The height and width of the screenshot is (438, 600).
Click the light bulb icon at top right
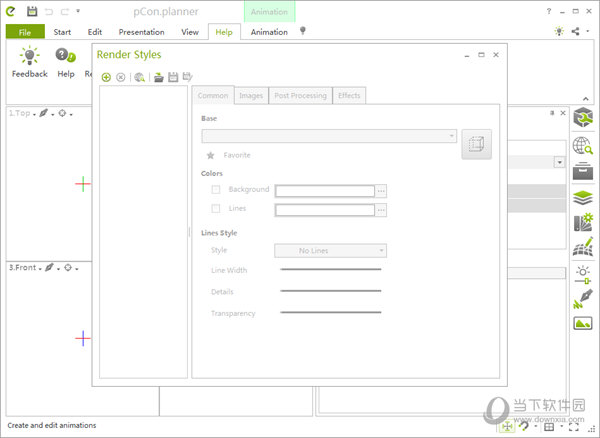559,31
